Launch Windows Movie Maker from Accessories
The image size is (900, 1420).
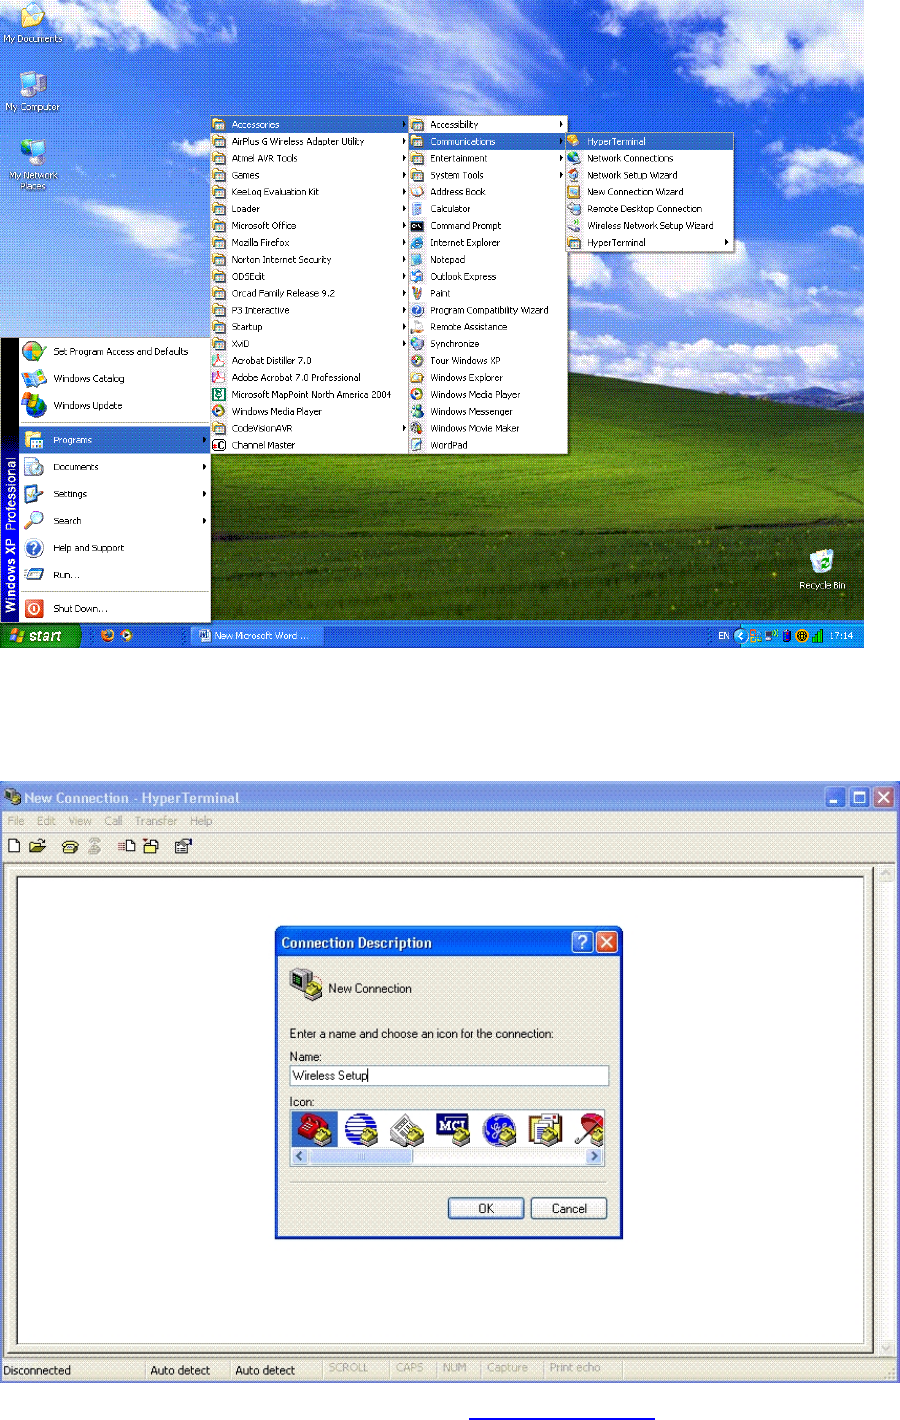click(487, 428)
